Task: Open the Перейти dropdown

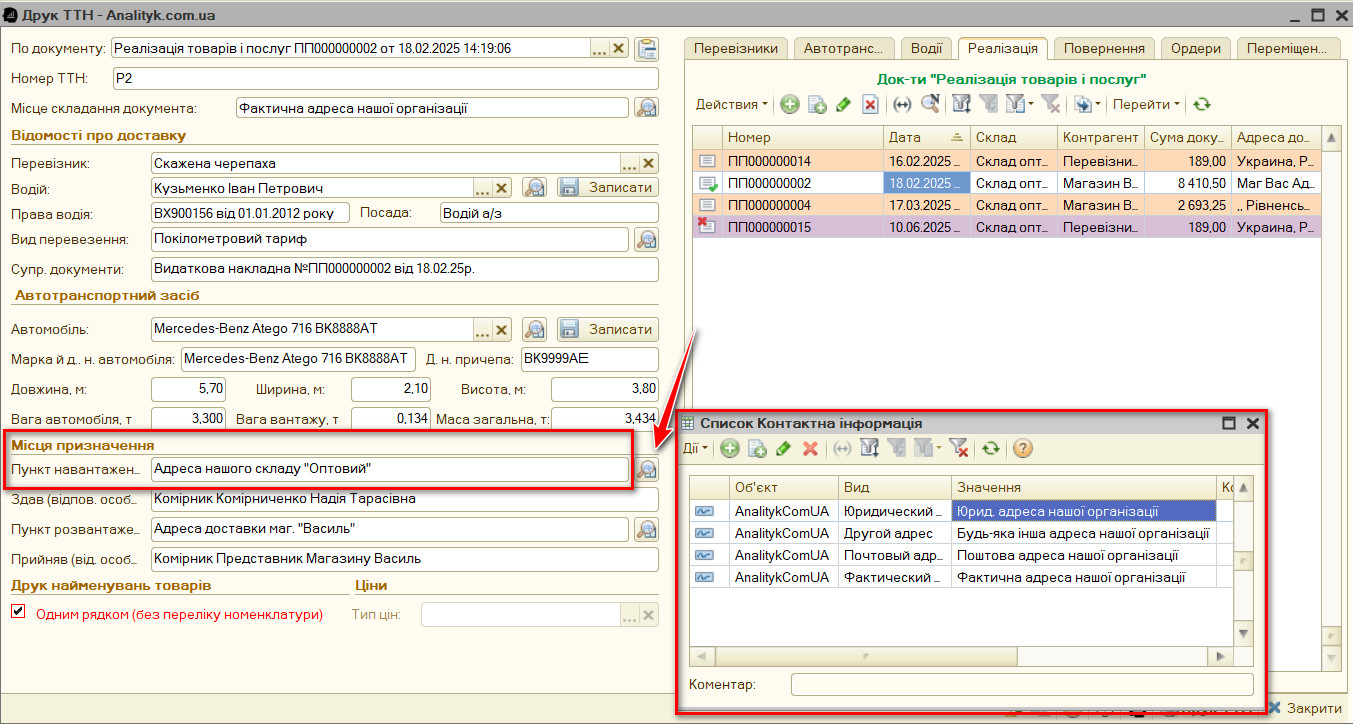Action: click(1146, 104)
